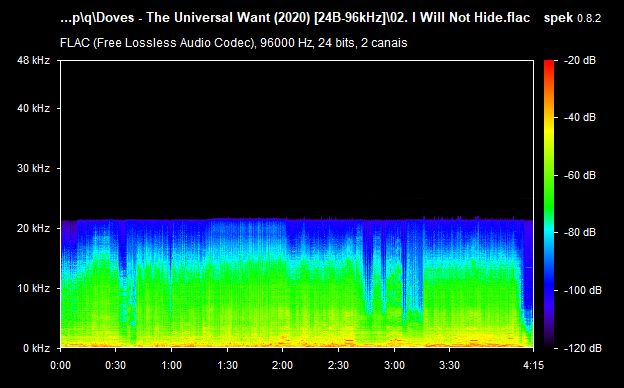Image resolution: width=624 pixels, height=388 pixels.
Task: Click the 2:30 time axis label
Action: point(338,365)
